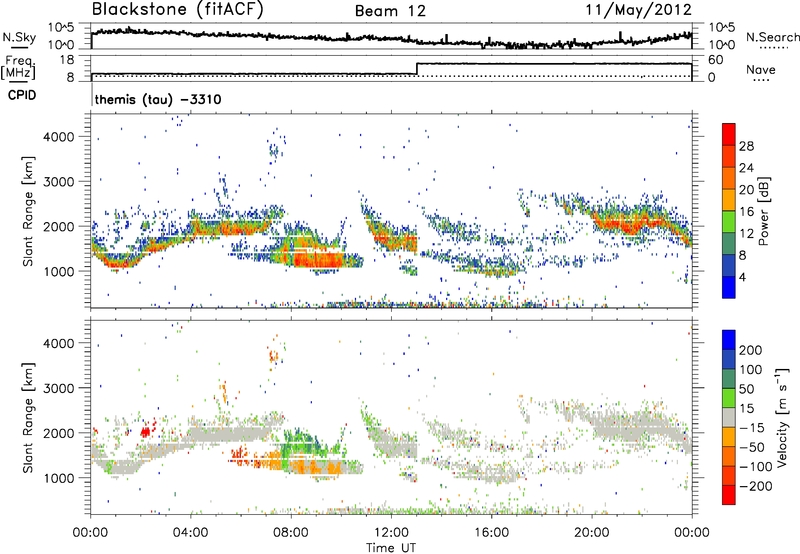Image resolution: width=800 pixels, height=554 pixels.
Task: Click the "Power [dB]" colorbar title
Action: point(763,211)
